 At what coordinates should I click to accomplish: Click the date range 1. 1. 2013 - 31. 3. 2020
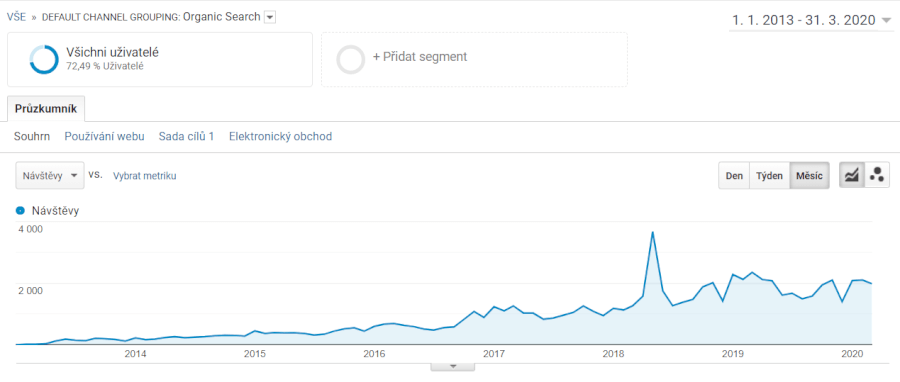(x=804, y=21)
